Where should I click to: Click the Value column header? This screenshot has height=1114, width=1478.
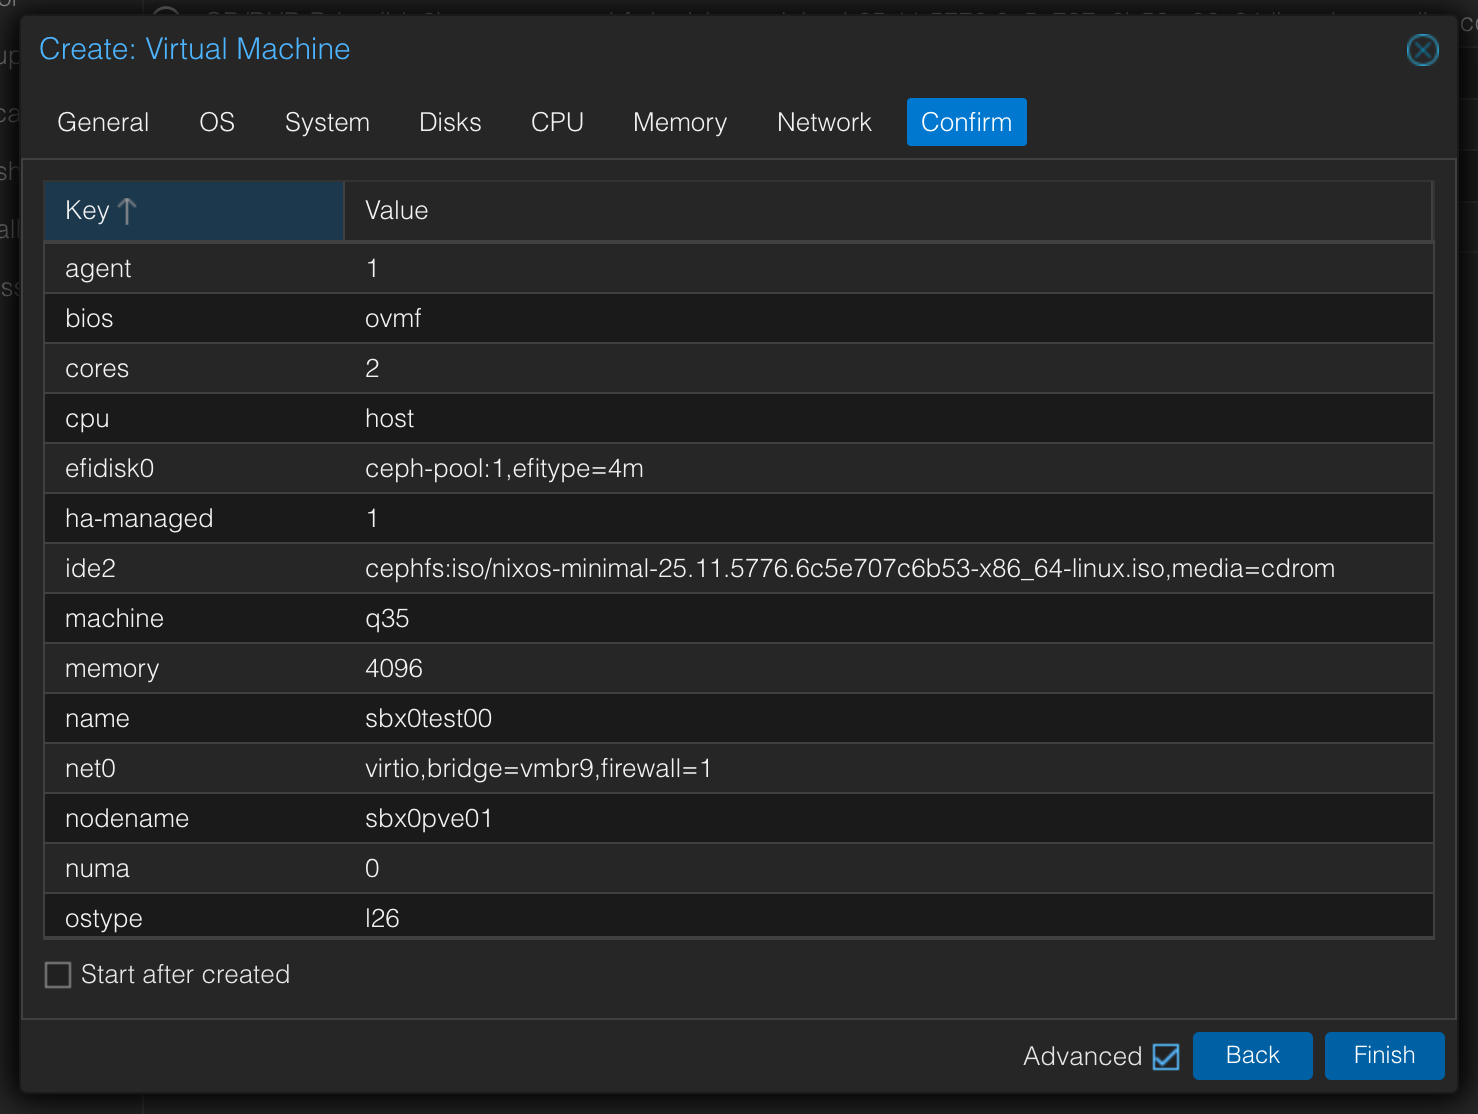click(x=396, y=210)
